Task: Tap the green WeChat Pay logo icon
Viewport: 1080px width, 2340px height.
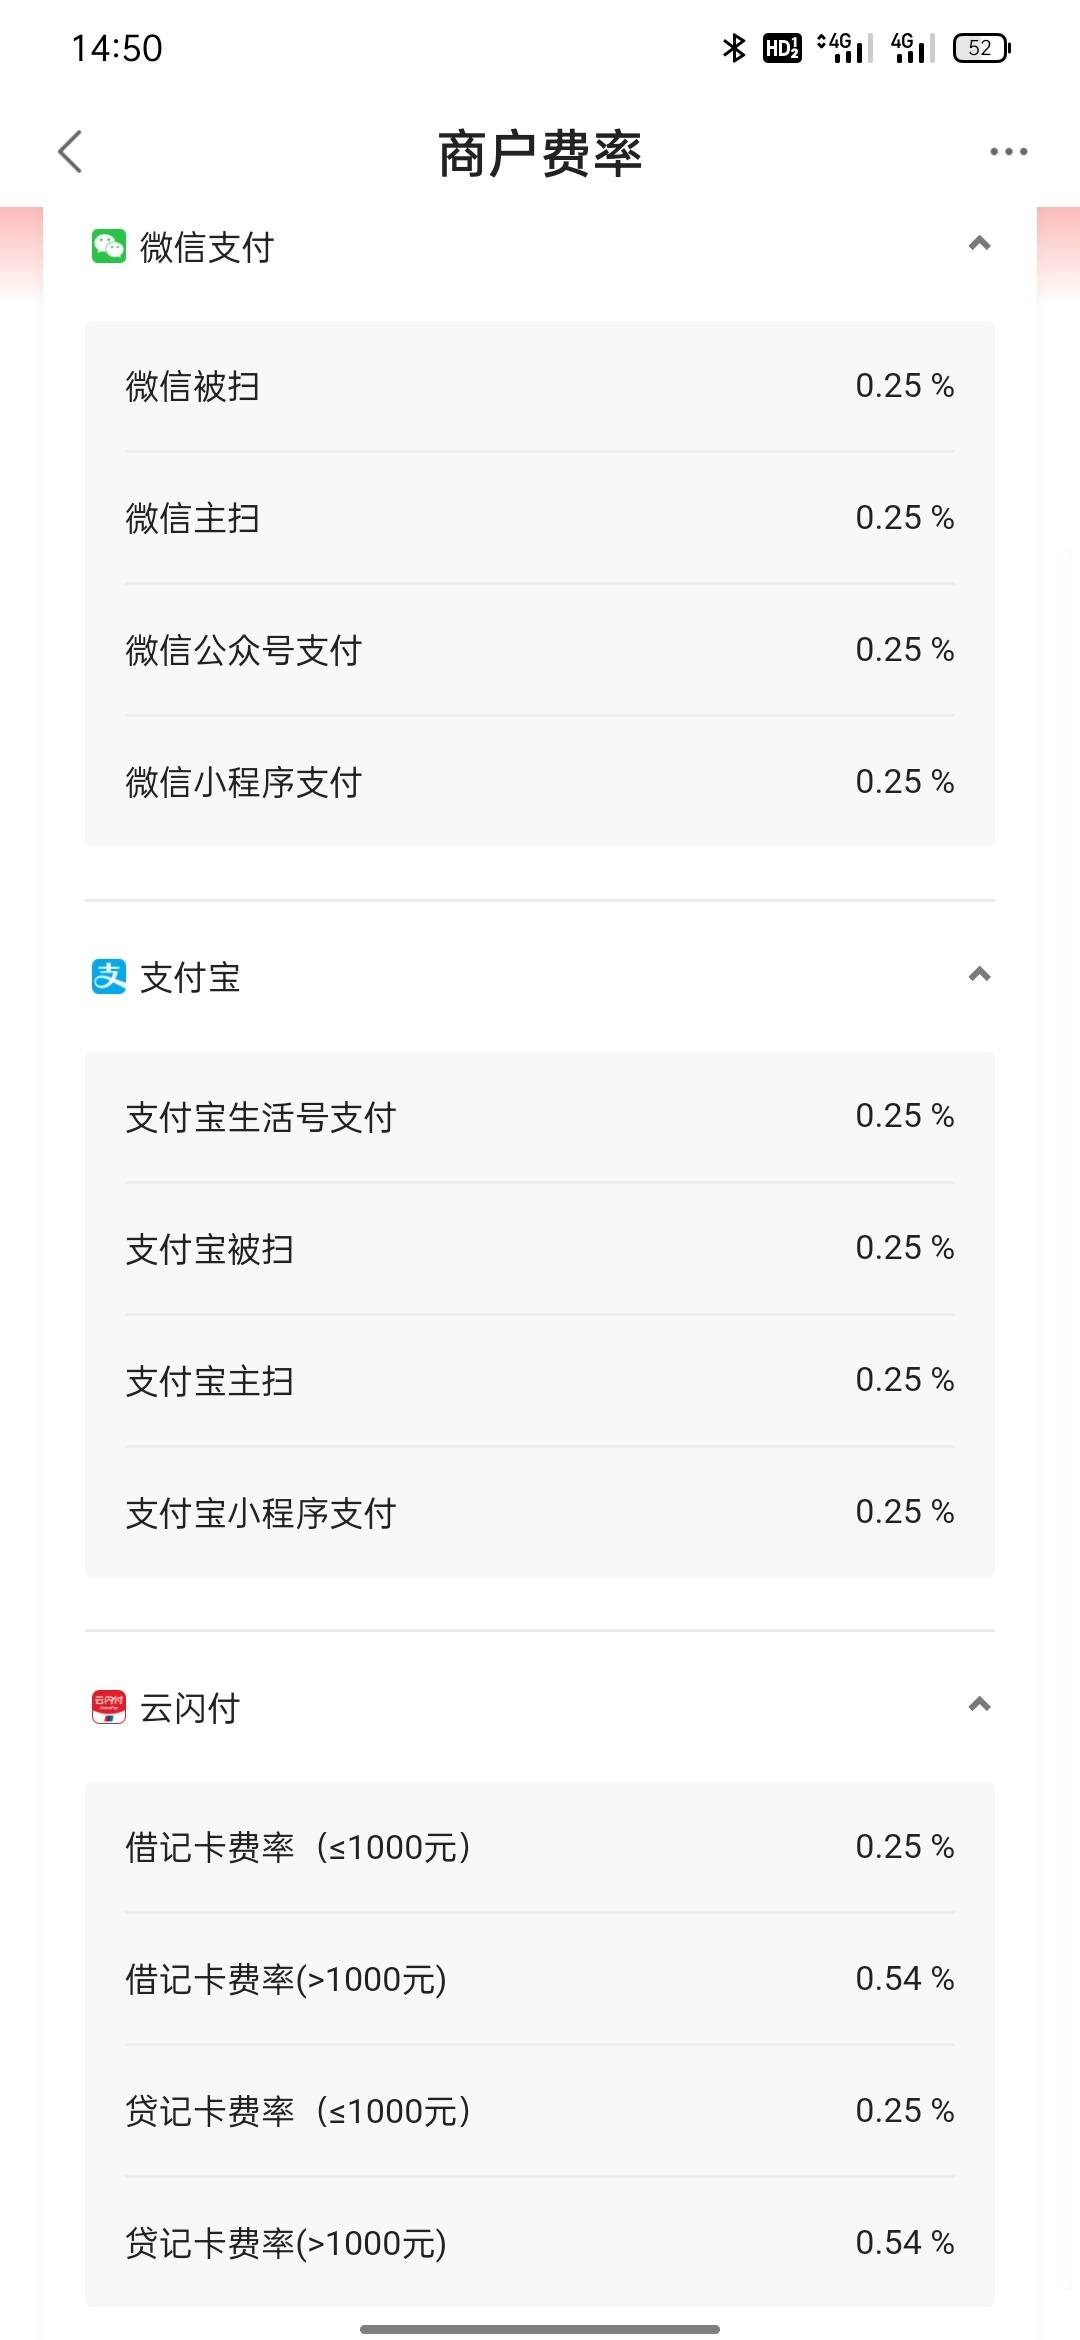Action: pyautogui.click(x=109, y=246)
